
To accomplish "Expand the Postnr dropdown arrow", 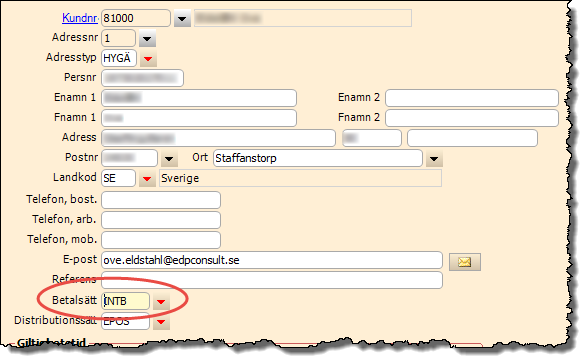I will click(169, 159).
